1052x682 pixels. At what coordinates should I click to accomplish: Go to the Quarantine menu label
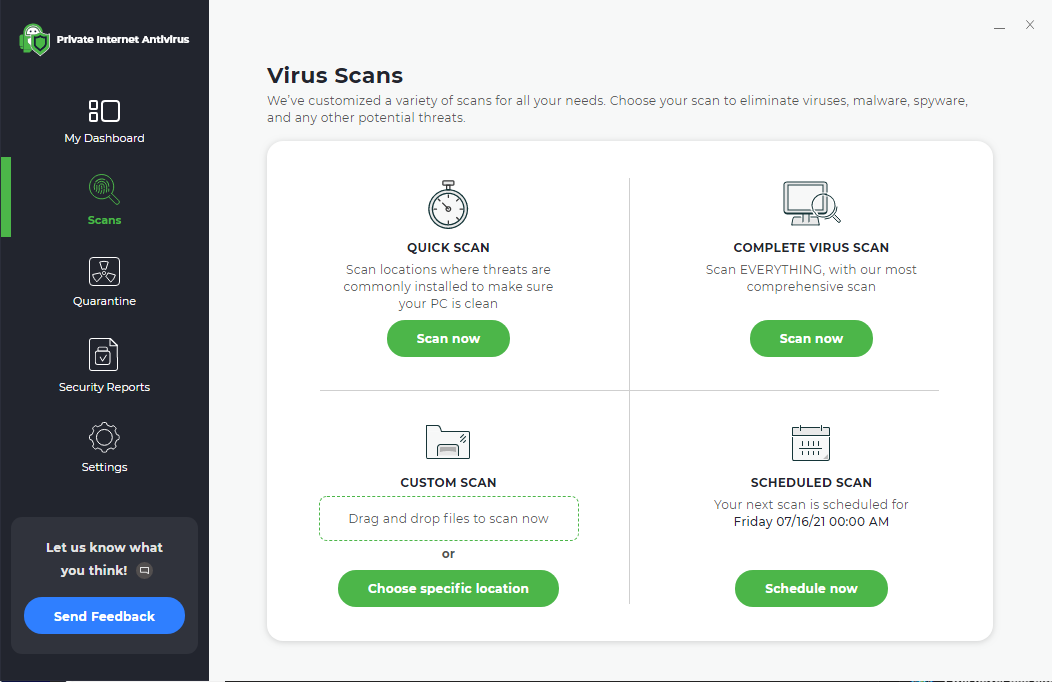[104, 301]
